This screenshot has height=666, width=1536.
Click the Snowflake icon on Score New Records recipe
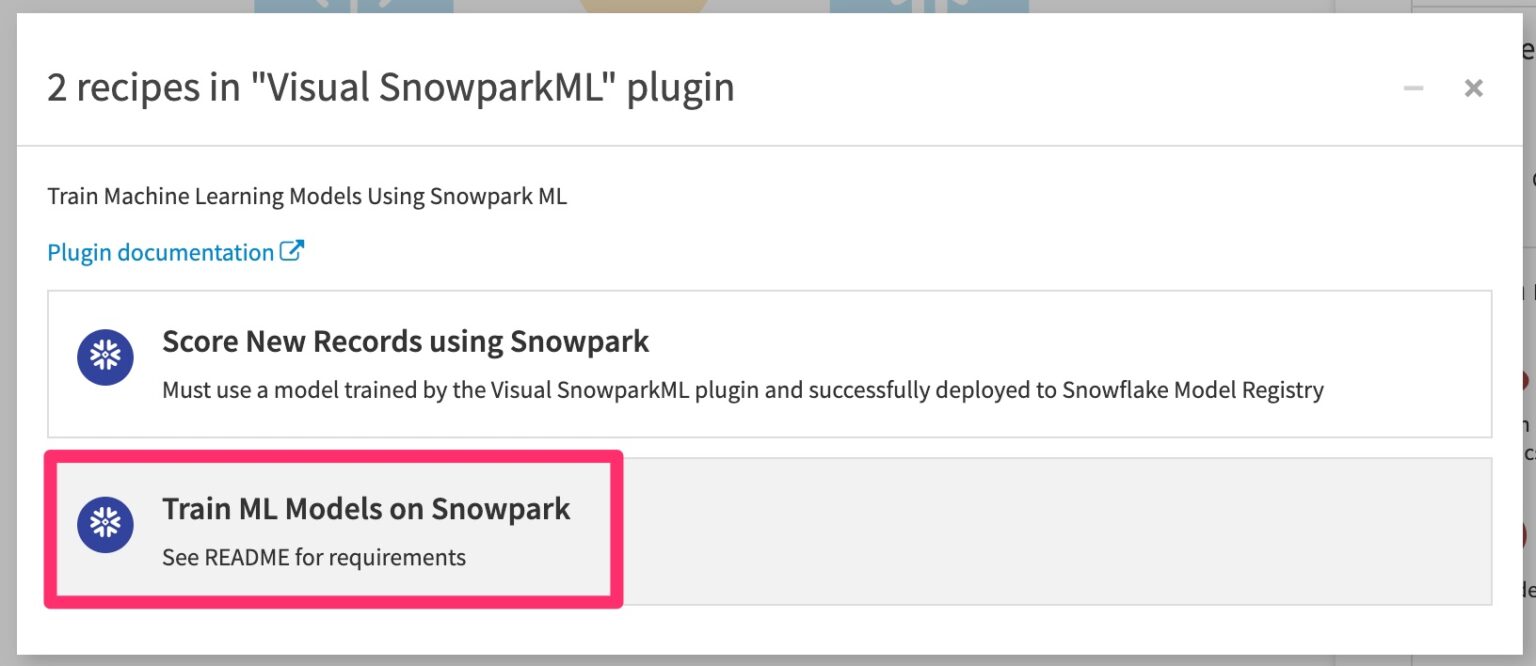tap(104, 357)
